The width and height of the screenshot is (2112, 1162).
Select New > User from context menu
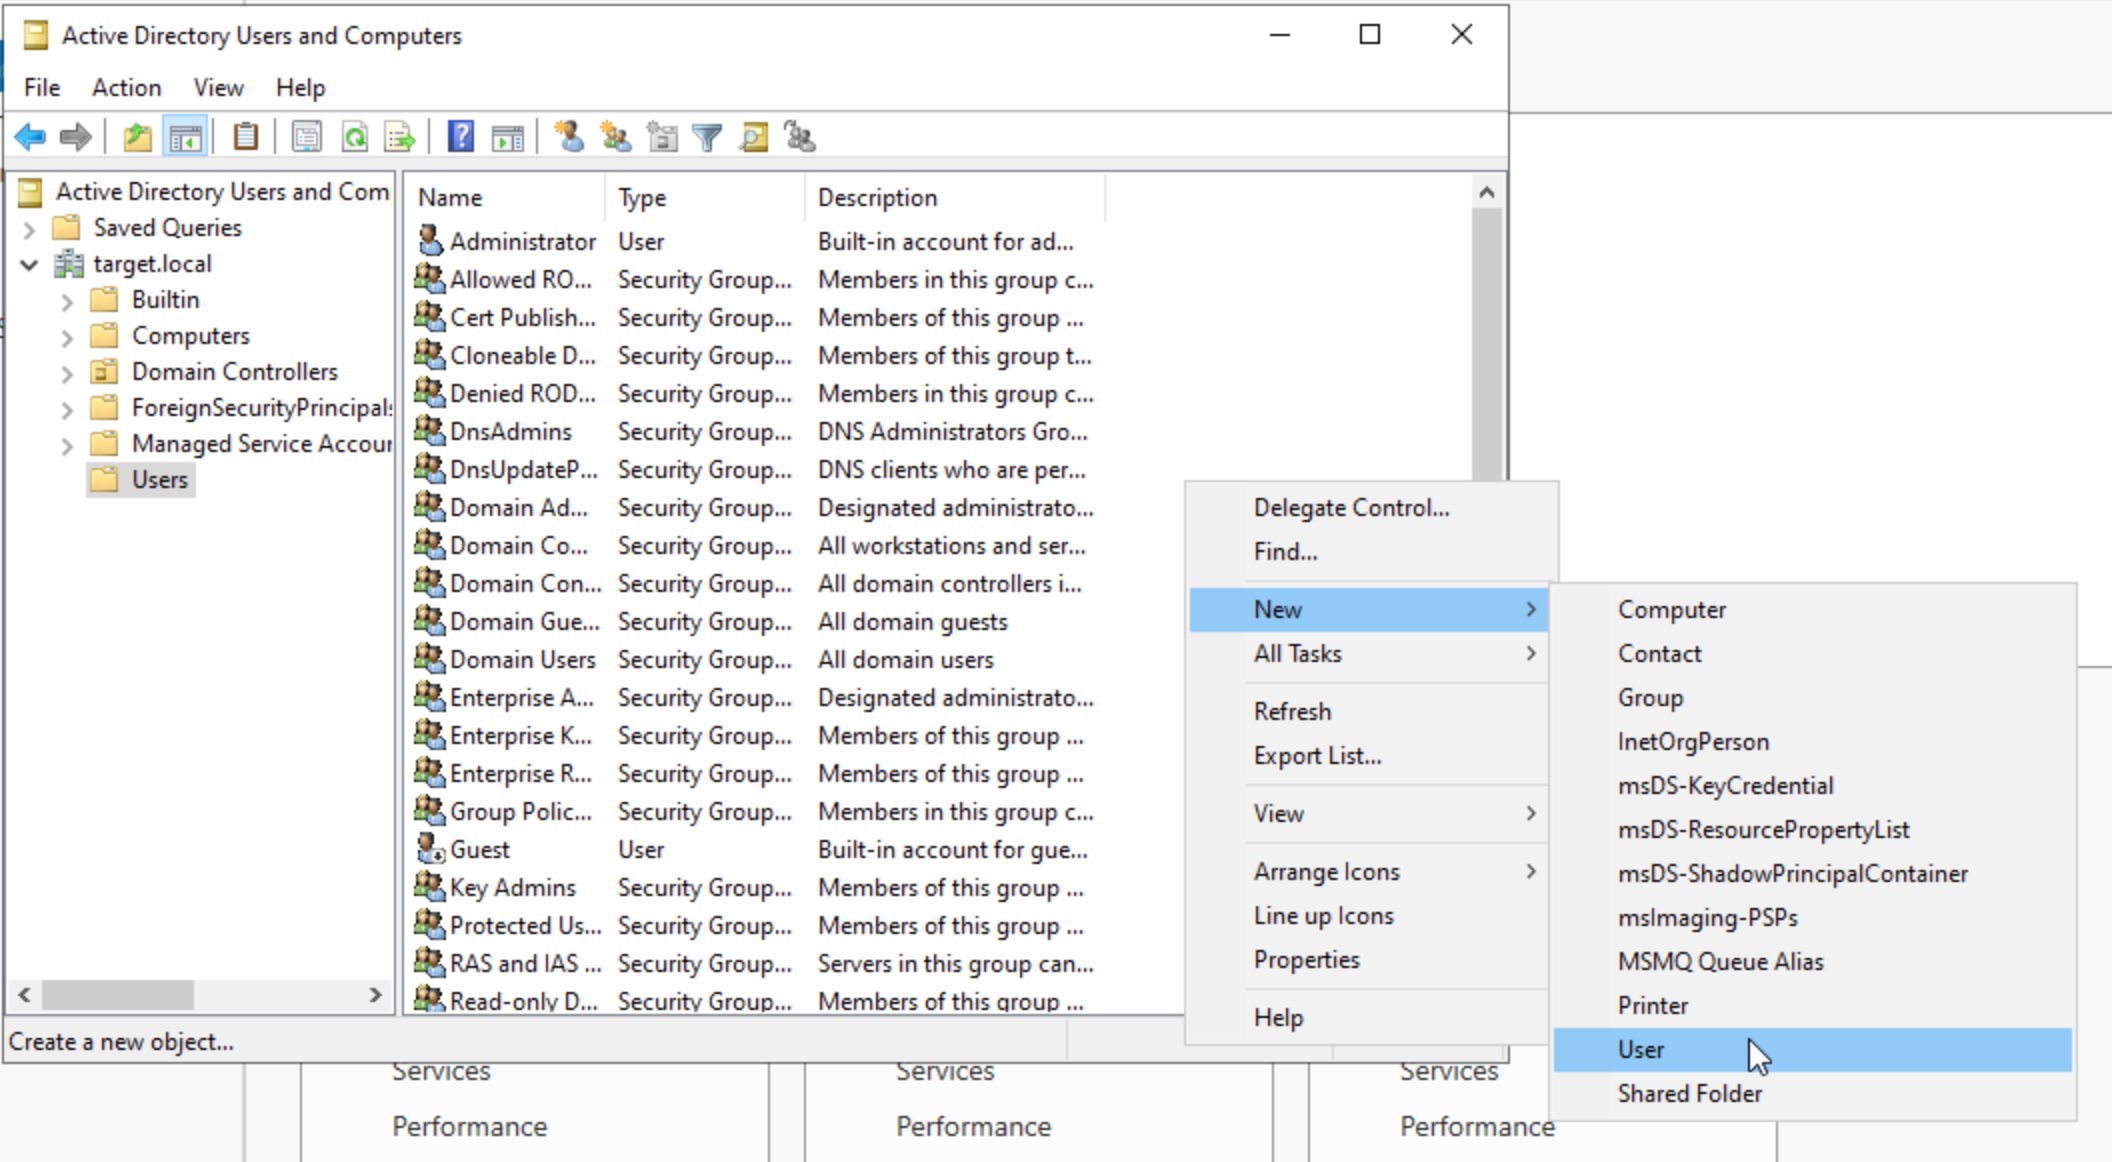coord(1641,1049)
